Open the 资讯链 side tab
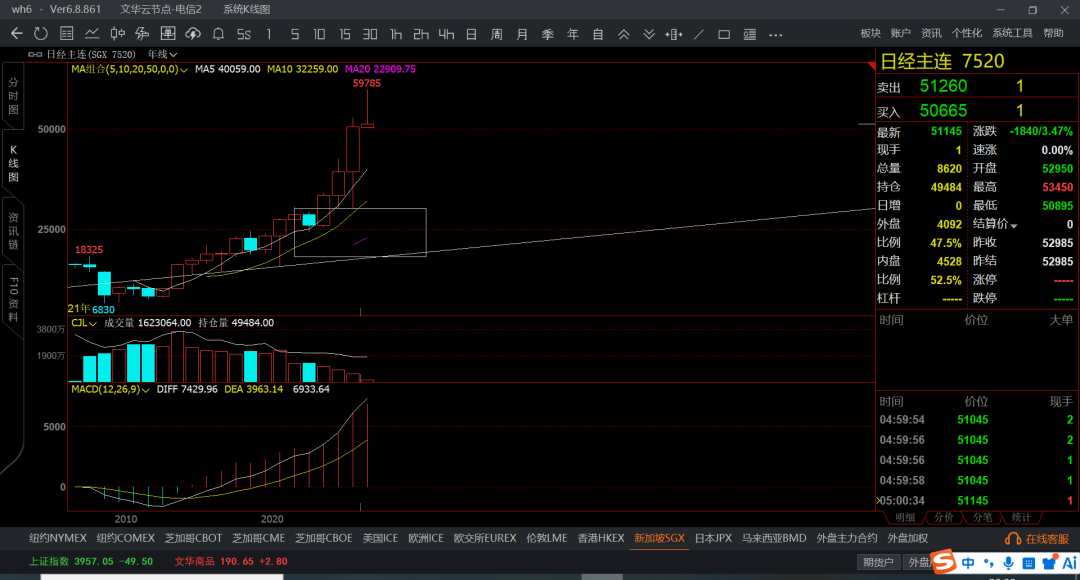Viewport: 1080px width, 580px height. (14, 231)
